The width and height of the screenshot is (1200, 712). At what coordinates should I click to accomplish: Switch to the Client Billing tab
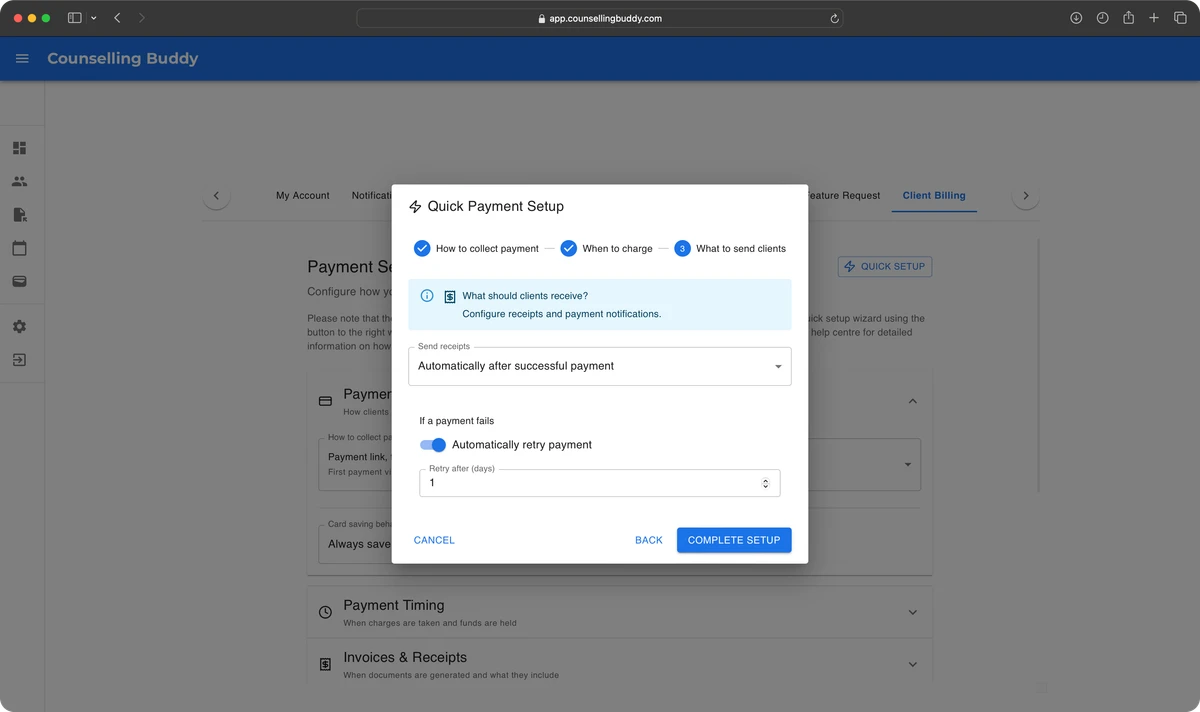(933, 196)
